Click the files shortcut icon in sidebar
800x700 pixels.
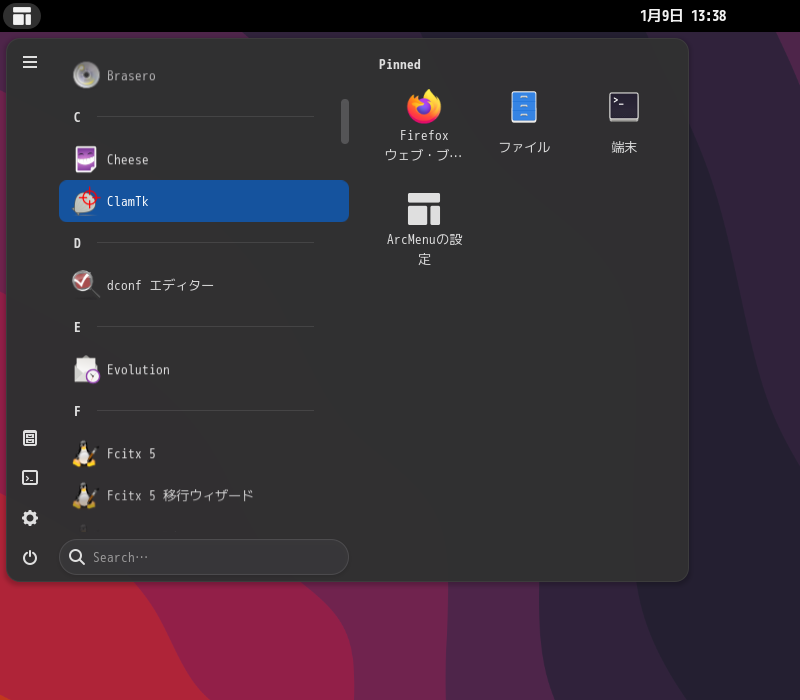30,438
